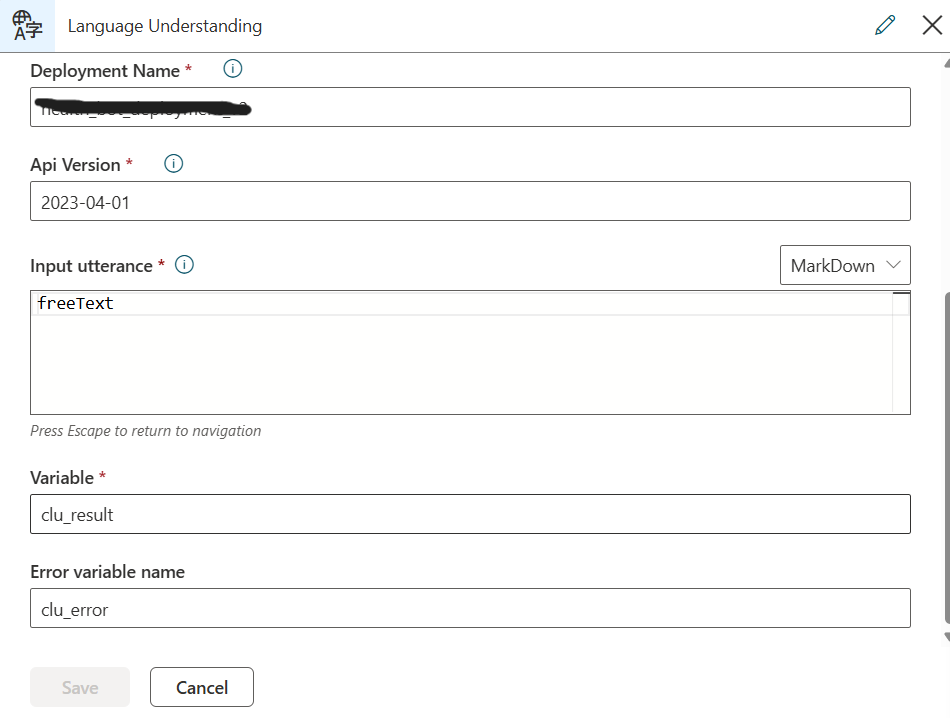Click the Input utterance label
This screenshot has height=718, width=950.
pos(91,266)
